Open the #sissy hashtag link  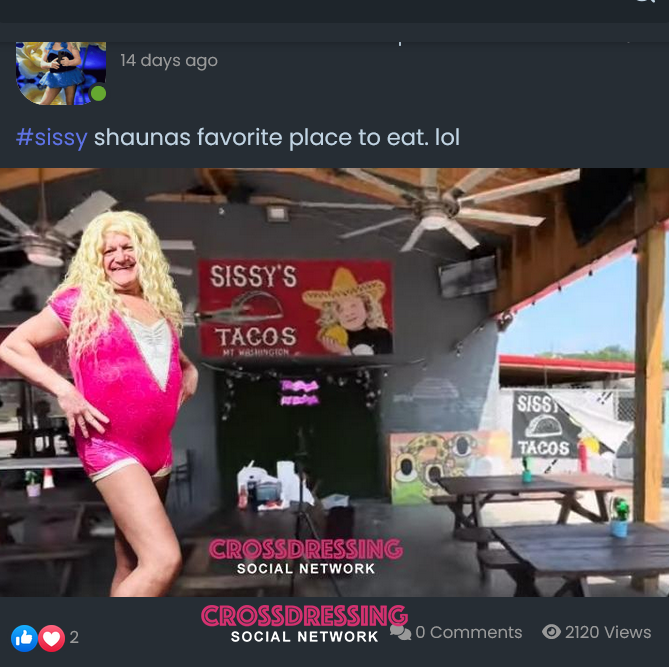(x=52, y=137)
